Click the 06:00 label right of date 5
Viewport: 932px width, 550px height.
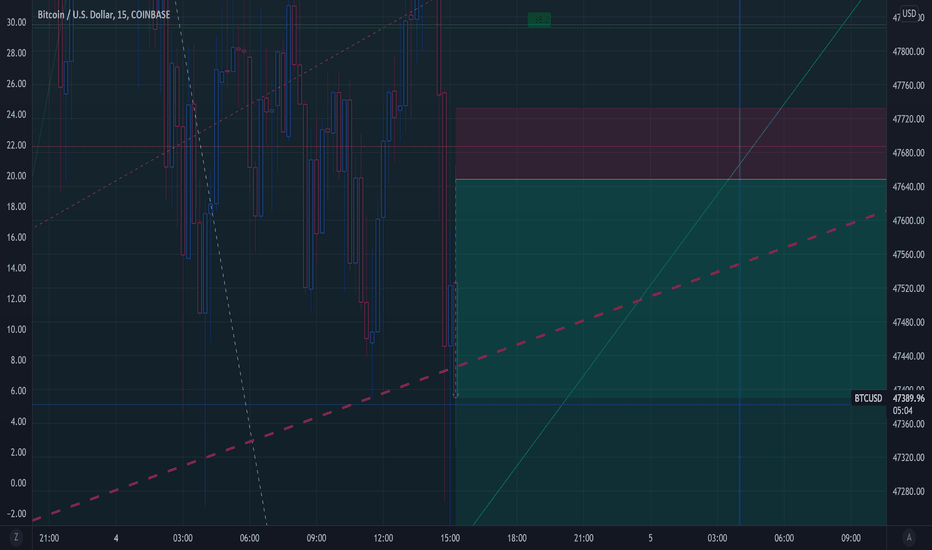[x=783, y=538]
